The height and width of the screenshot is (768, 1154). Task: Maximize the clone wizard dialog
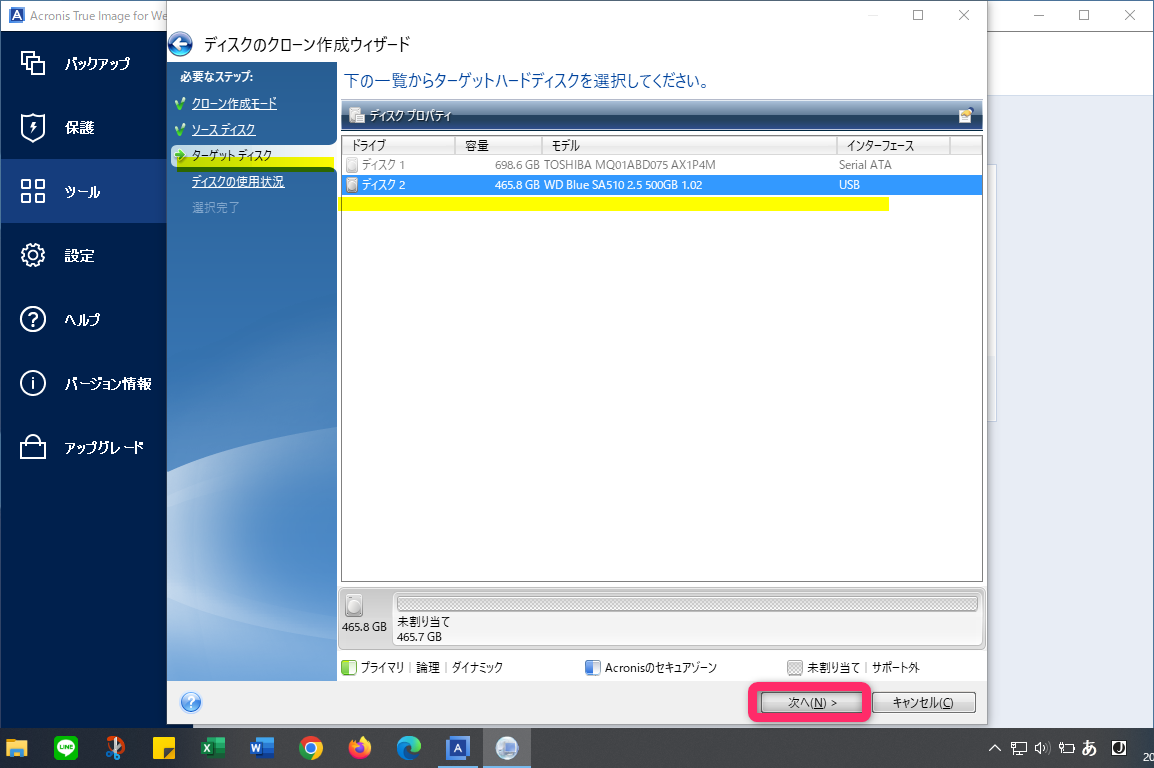[918, 15]
